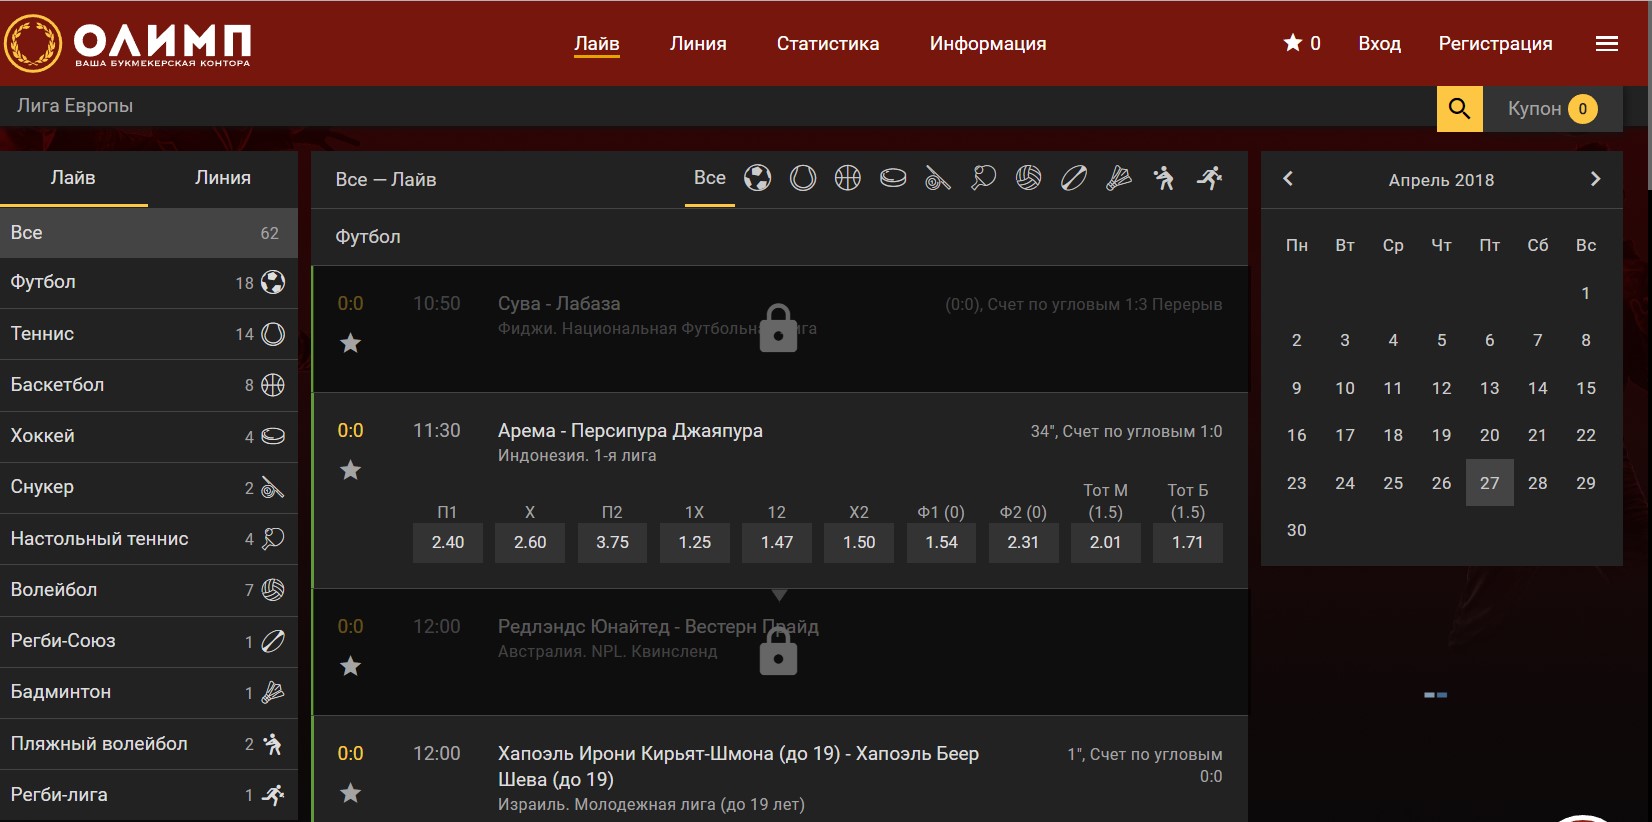1652x822 pixels.
Task: Favorite the Сува - Лабаза match star
Action: pyautogui.click(x=350, y=343)
